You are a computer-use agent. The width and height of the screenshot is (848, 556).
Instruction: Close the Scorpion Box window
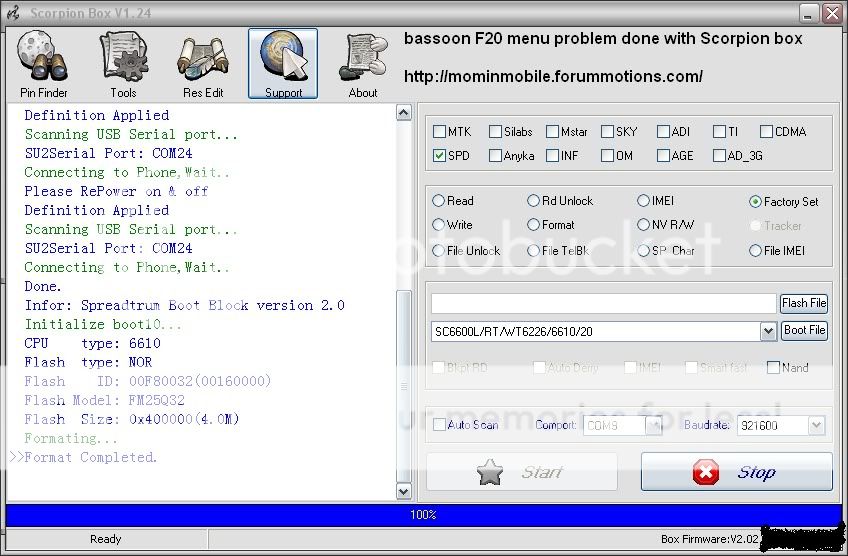tap(832, 13)
